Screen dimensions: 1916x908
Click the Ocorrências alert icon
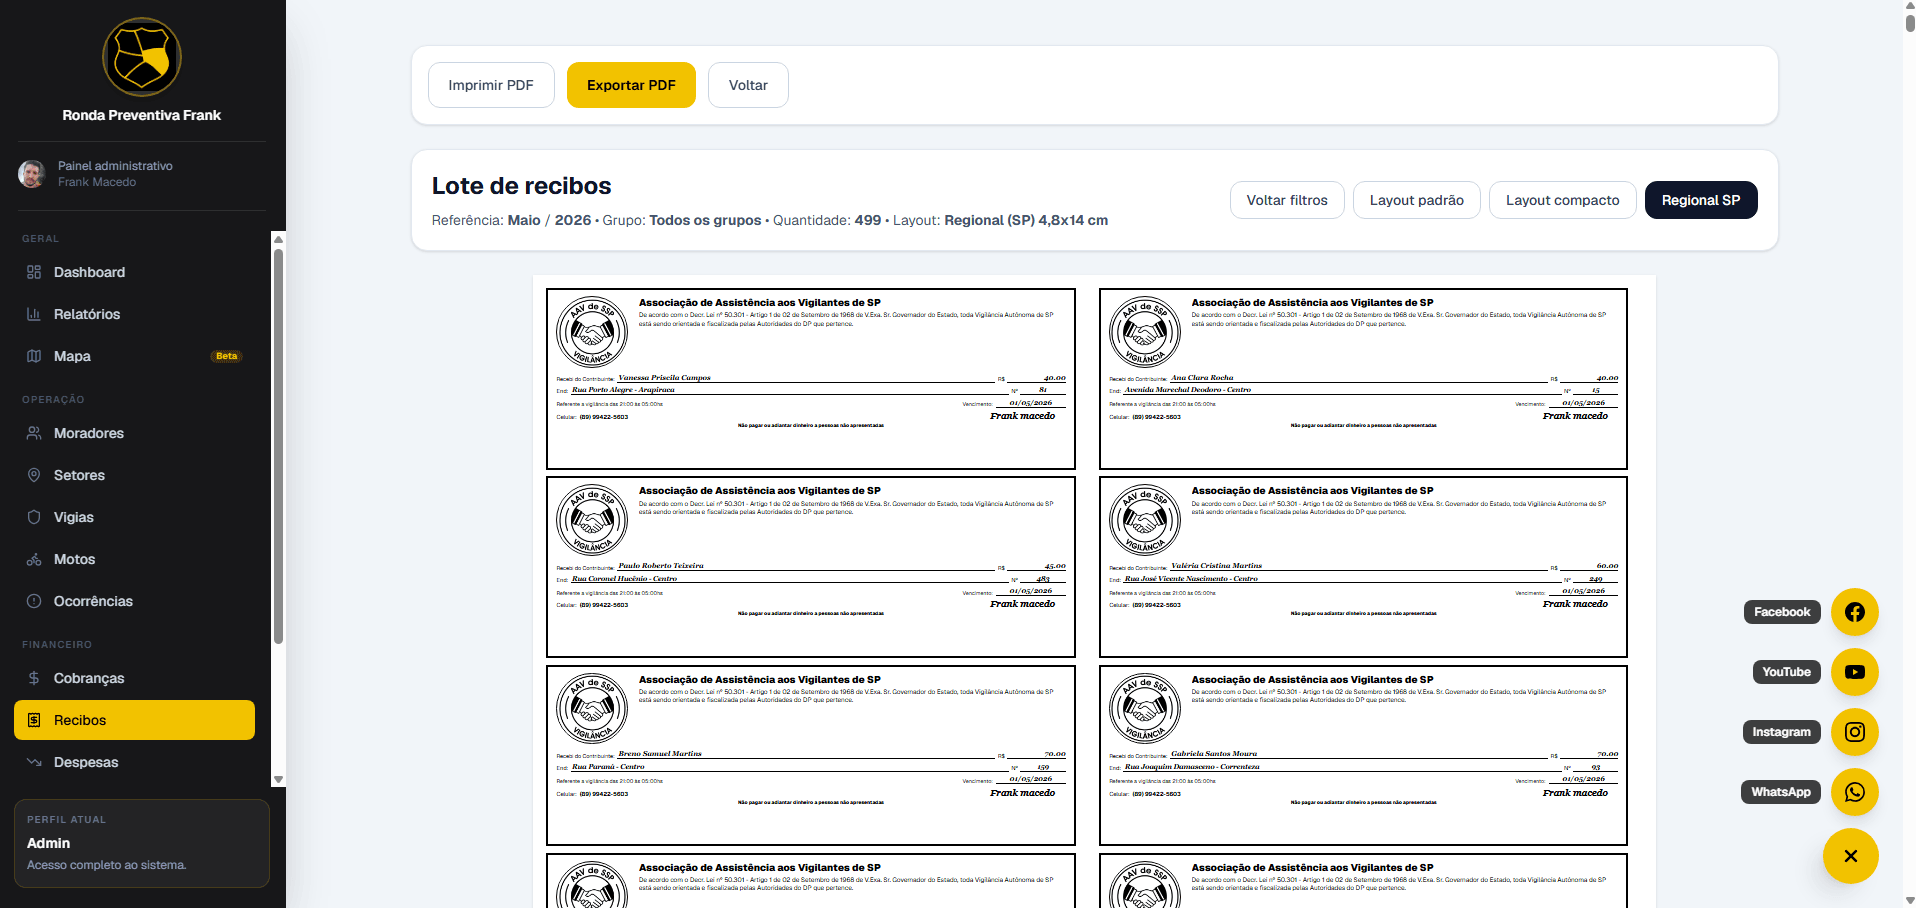pyautogui.click(x=34, y=601)
